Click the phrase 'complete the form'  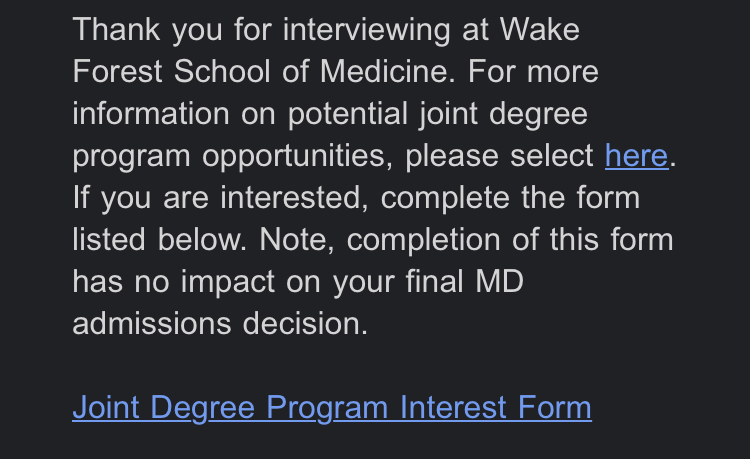pyautogui.click(x=510, y=198)
